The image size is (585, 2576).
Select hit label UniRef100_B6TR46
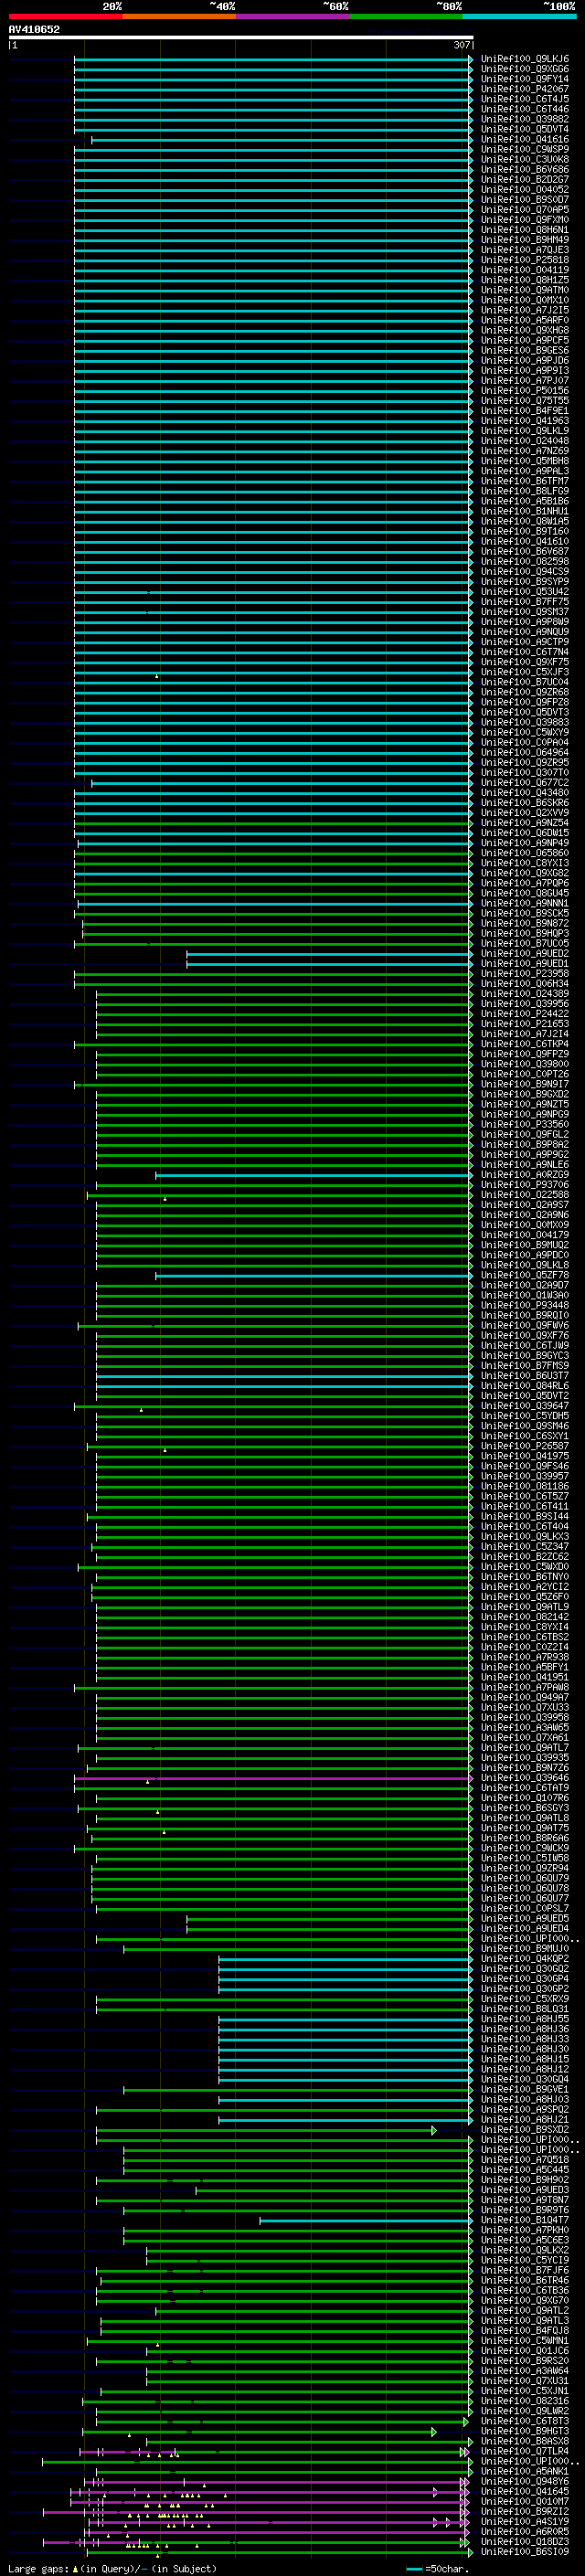pos(525,2280)
